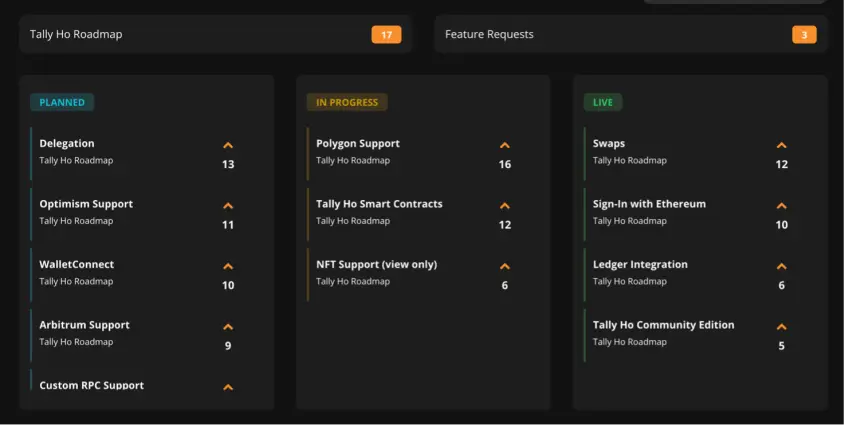
Task: Click the Optimism Support vote count 11
Action: point(228,225)
